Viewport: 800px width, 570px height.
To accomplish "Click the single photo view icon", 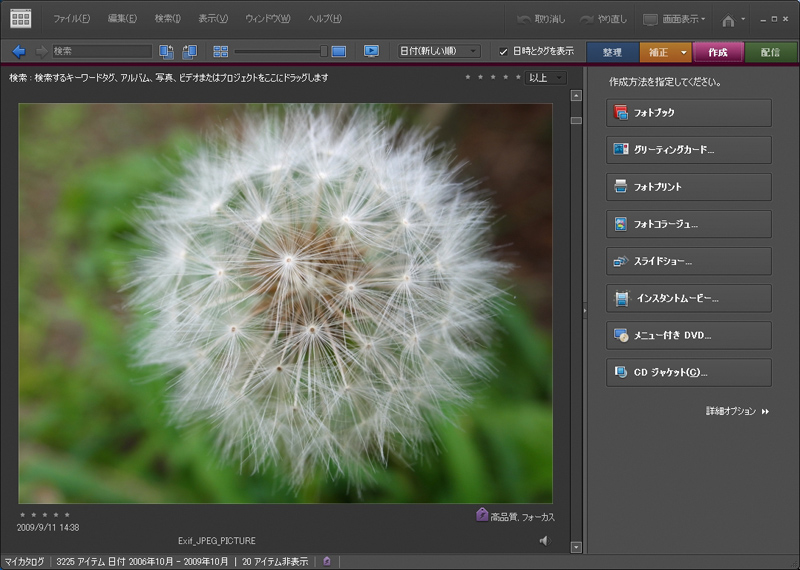I will (339, 51).
